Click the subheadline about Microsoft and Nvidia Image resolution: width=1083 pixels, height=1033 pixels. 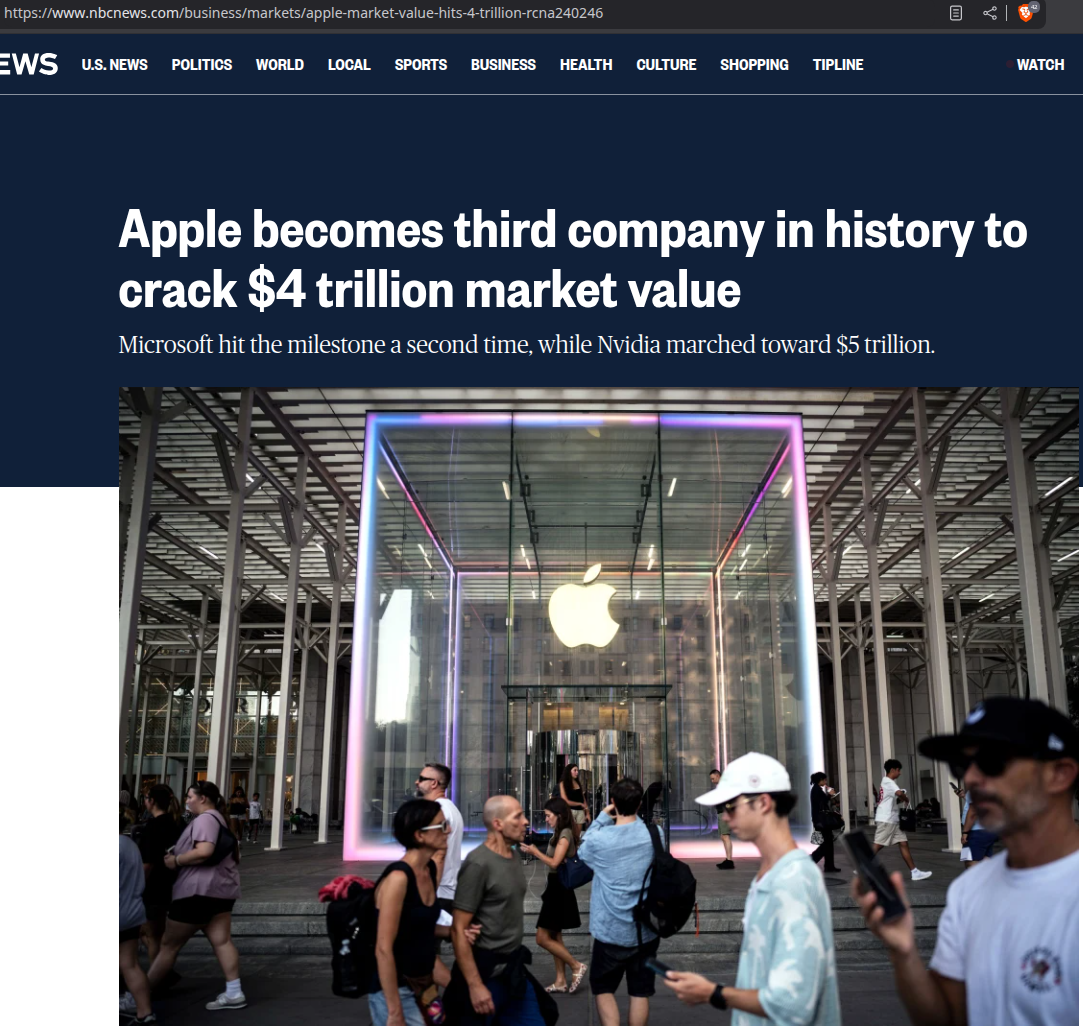pyautogui.click(x=526, y=345)
